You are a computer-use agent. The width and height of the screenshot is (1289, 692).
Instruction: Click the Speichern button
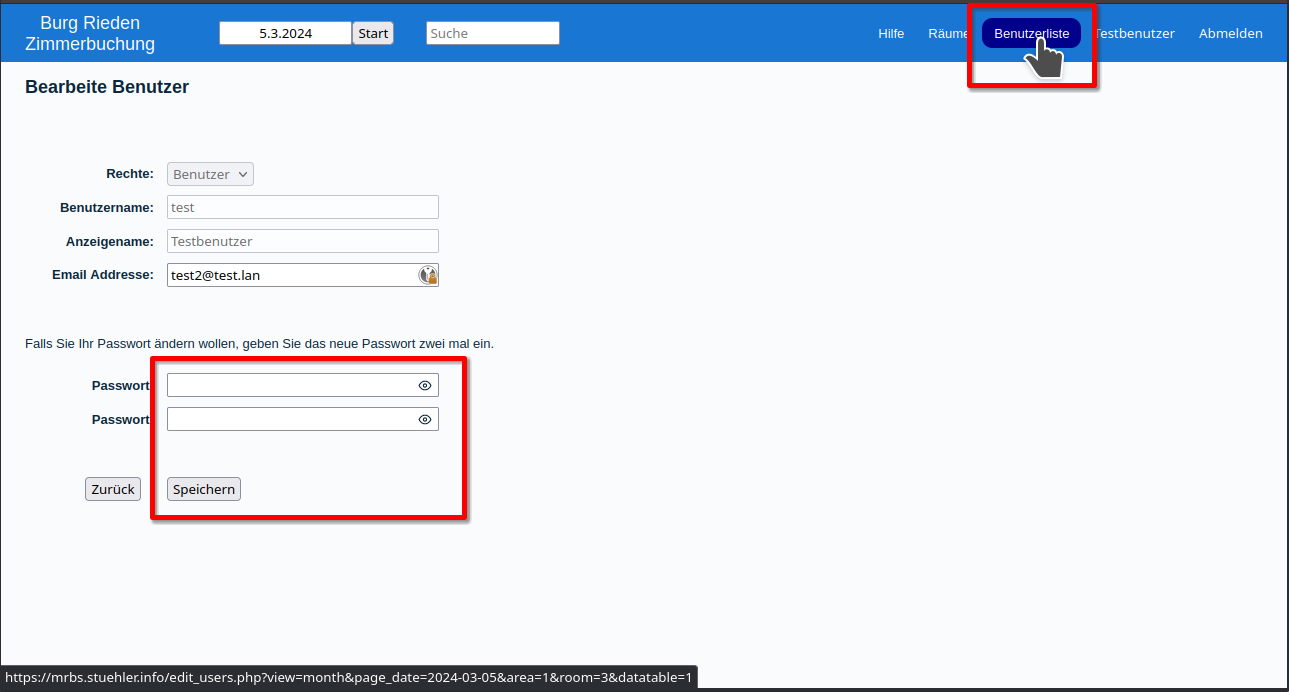tap(204, 489)
